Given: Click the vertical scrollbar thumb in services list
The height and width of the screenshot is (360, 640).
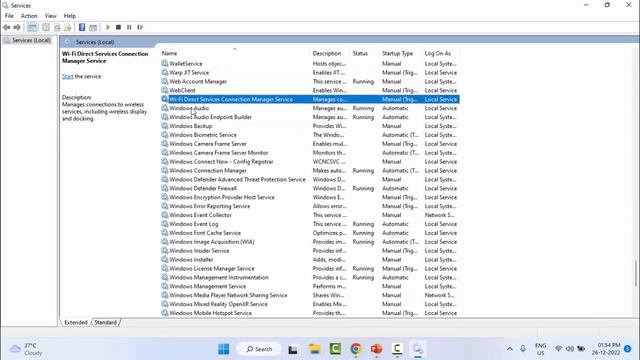Looking at the screenshot, I should [x=636, y=273].
